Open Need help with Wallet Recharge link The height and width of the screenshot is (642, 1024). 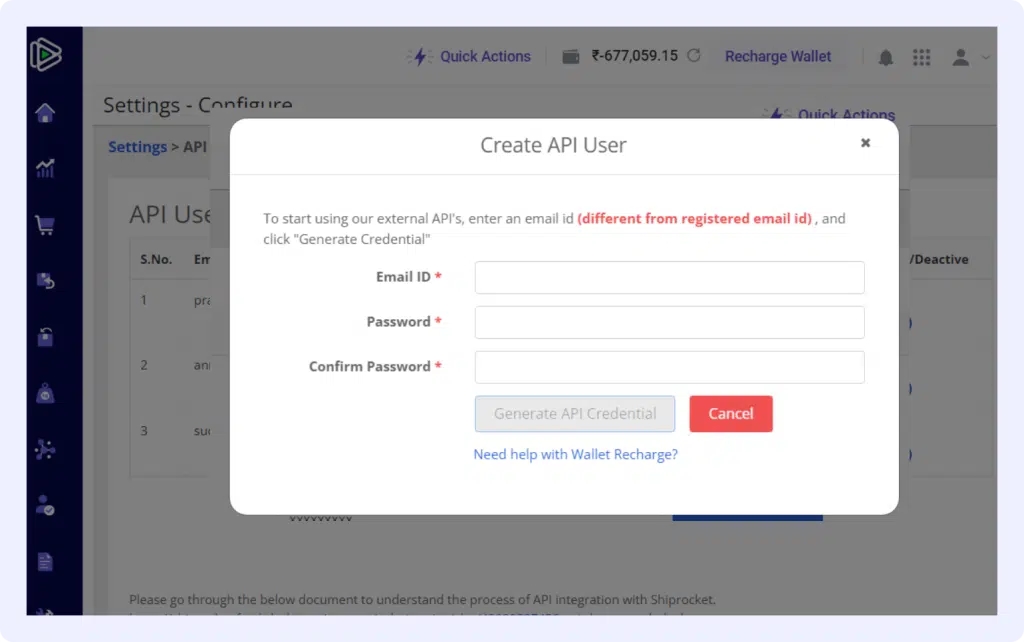click(575, 454)
